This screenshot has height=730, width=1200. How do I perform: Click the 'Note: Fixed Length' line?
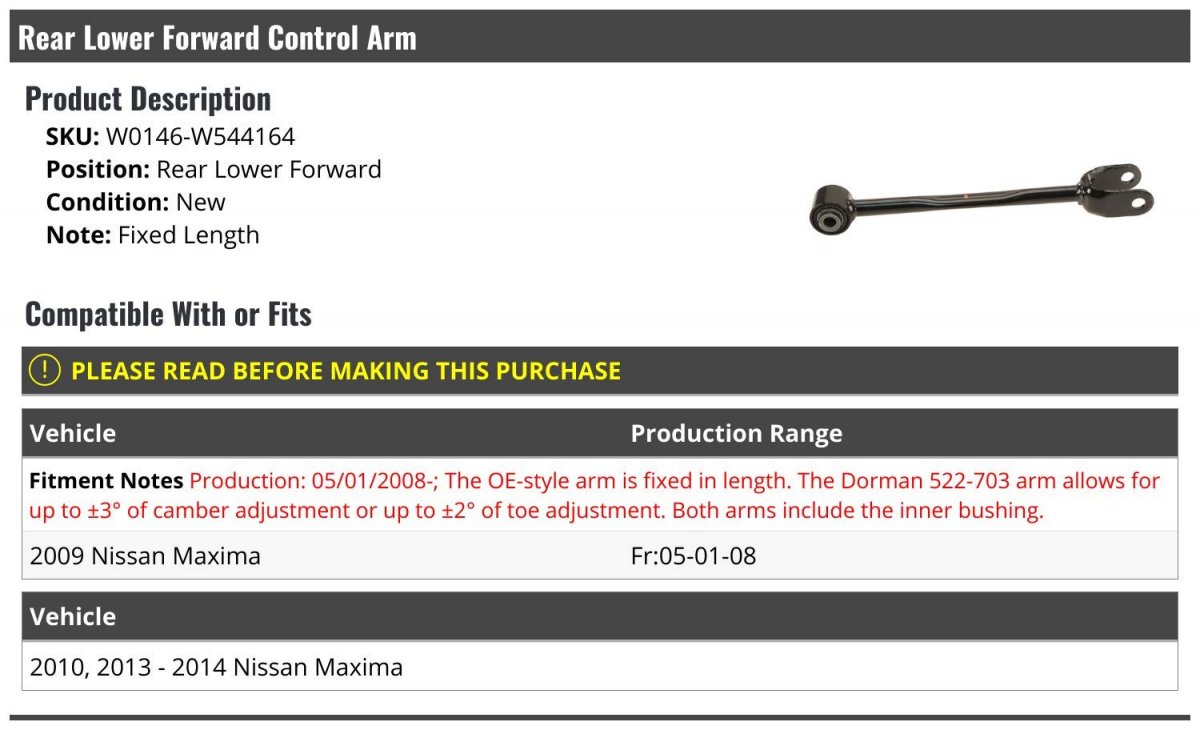point(153,235)
